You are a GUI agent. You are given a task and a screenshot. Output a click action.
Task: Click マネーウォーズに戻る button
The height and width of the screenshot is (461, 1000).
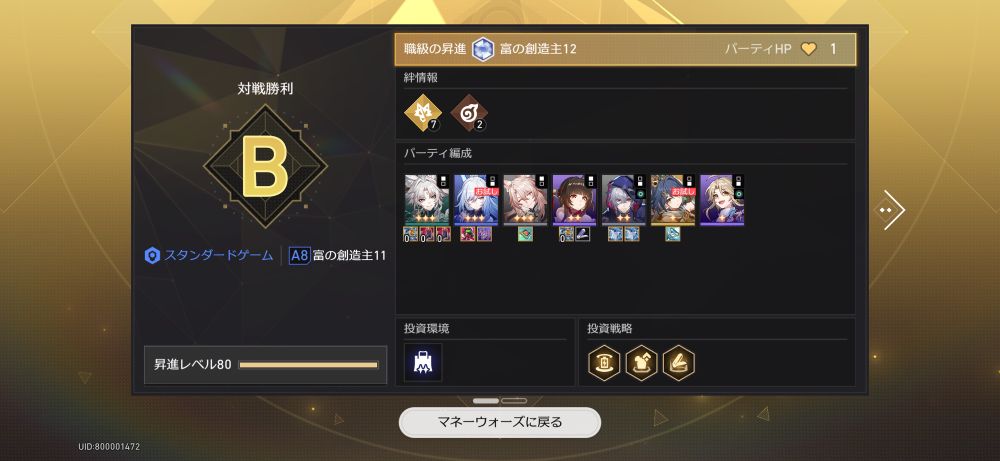(x=500, y=422)
